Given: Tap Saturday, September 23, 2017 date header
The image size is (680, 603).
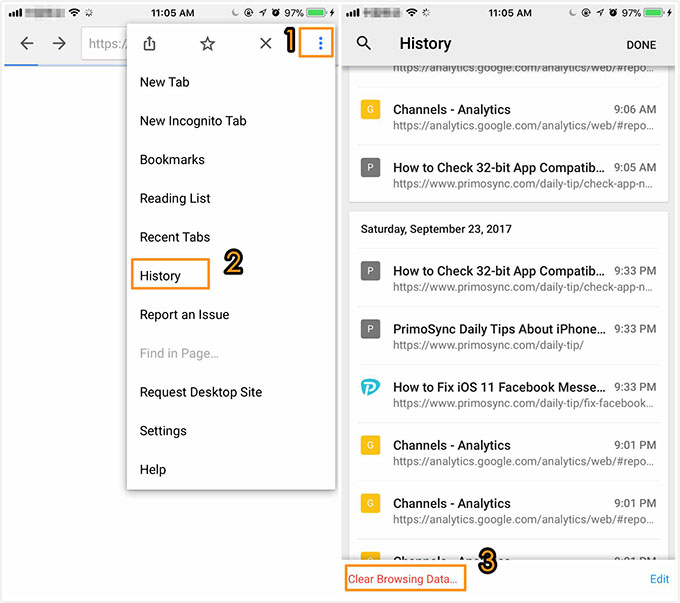Looking at the screenshot, I should [x=436, y=229].
